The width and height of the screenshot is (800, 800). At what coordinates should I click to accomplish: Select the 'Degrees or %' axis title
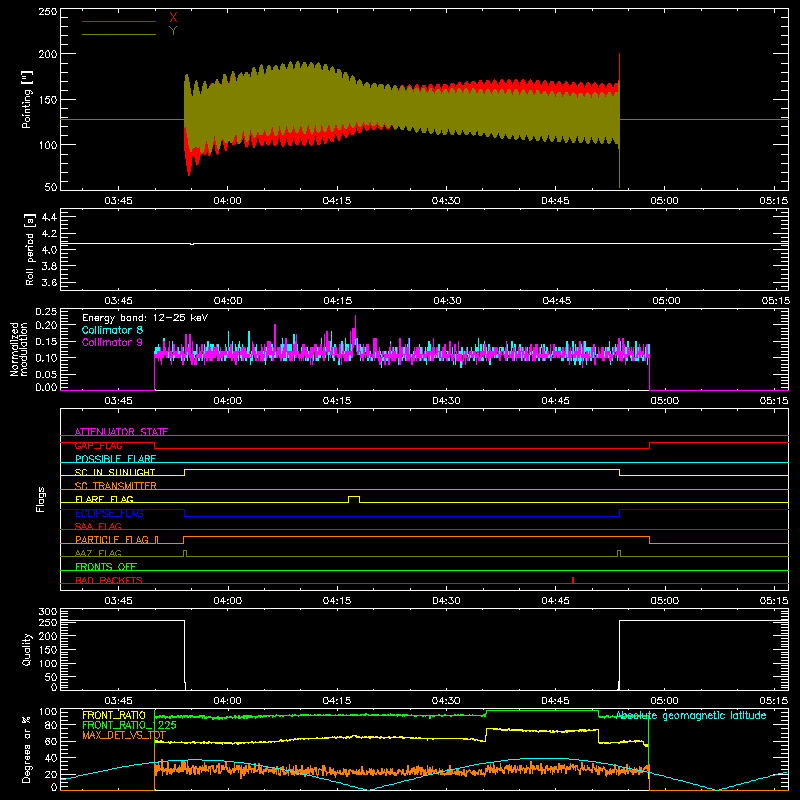coord(27,749)
